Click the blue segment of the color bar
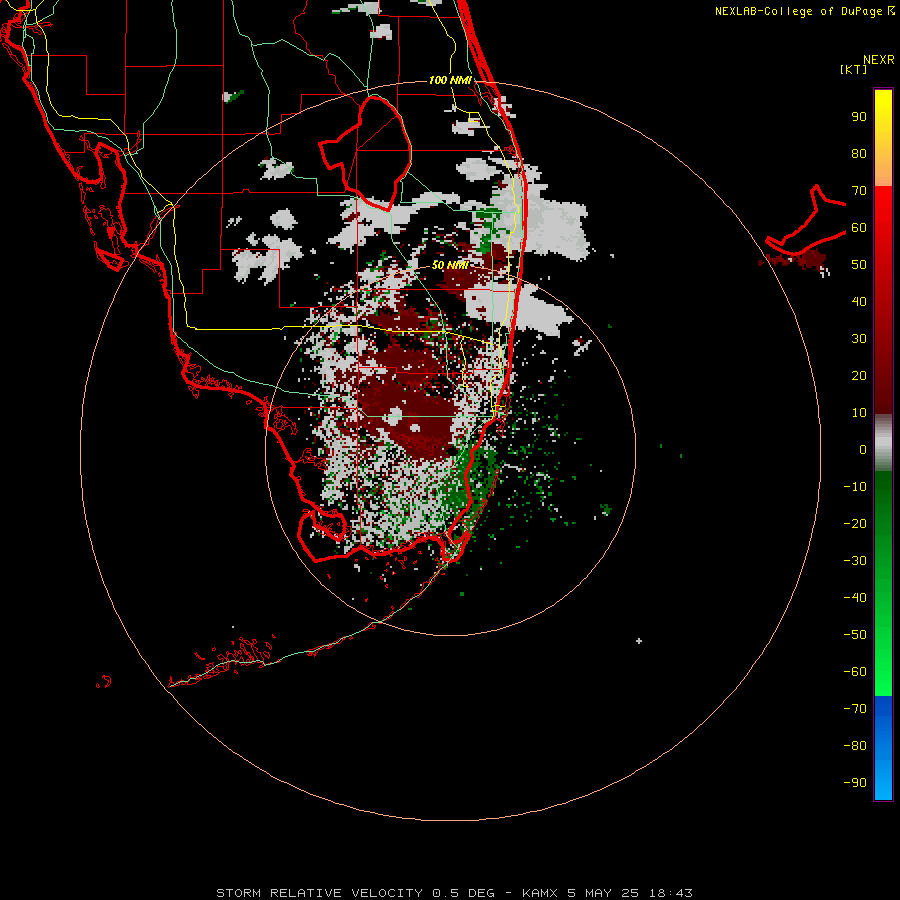The image size is (900, 900). point(883,748)
